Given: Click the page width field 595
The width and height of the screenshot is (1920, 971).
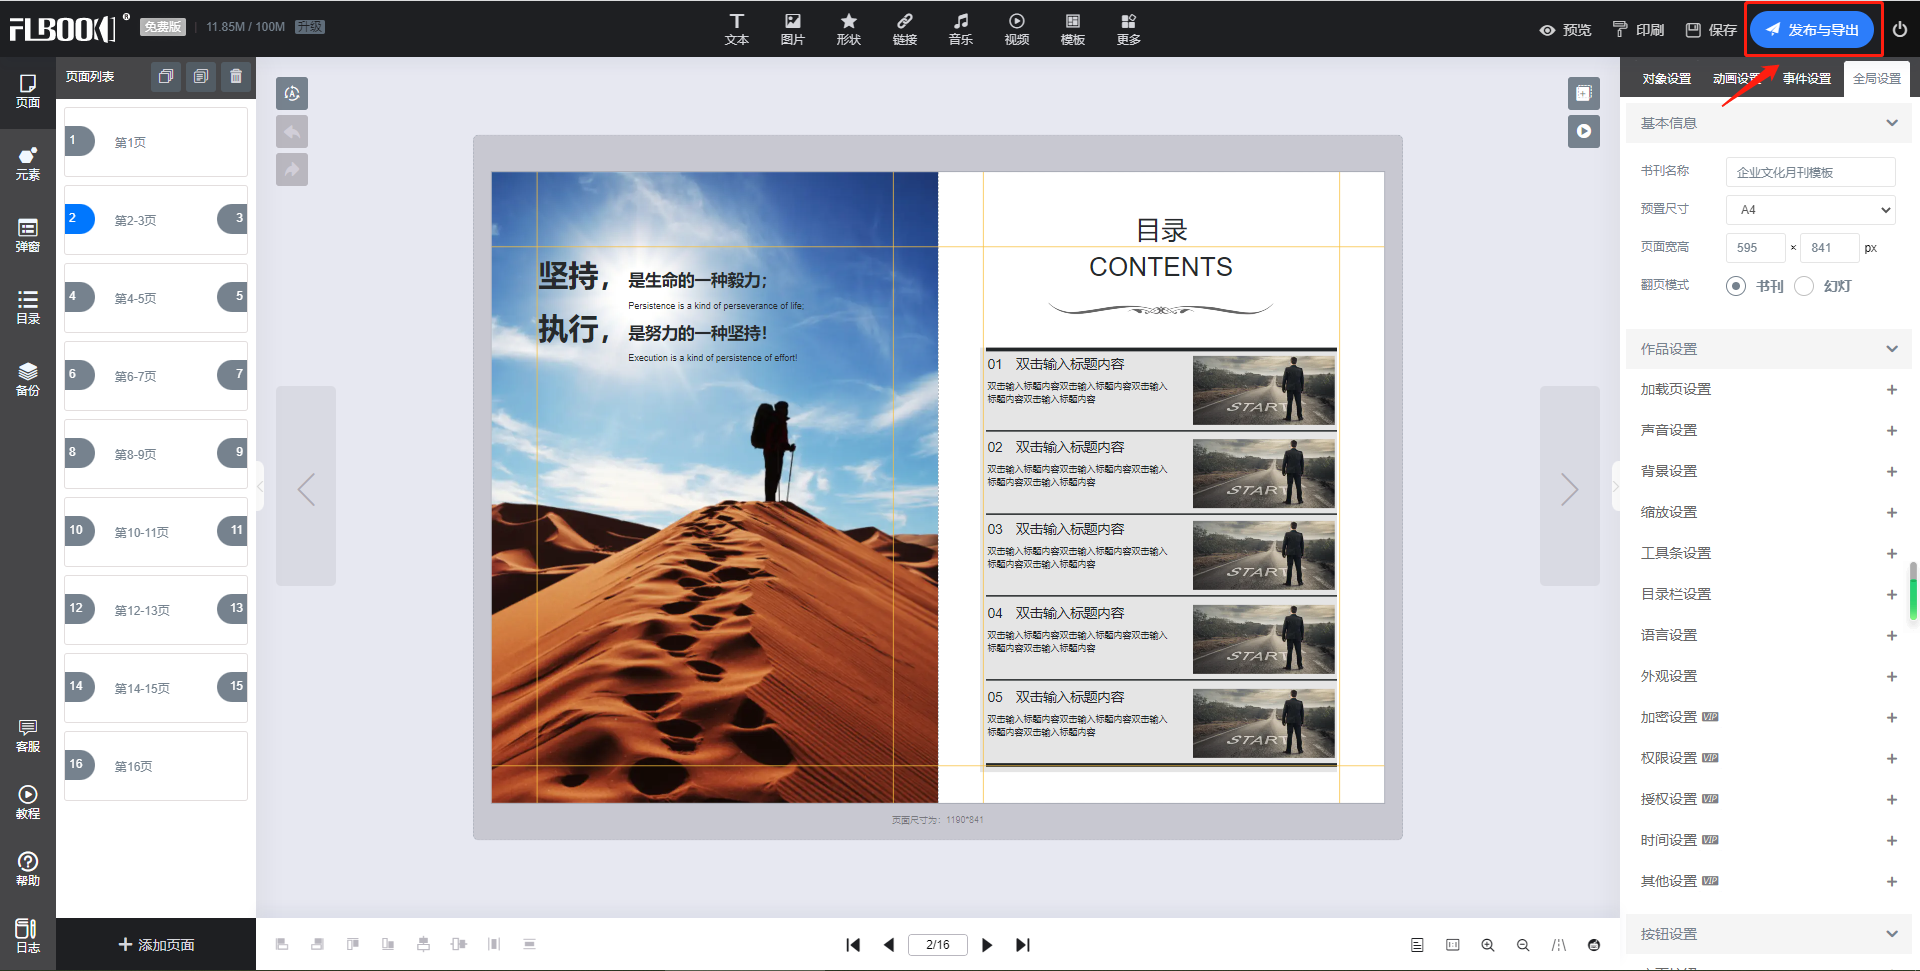Looking at the screenshot, I should tap(1755, 248).
